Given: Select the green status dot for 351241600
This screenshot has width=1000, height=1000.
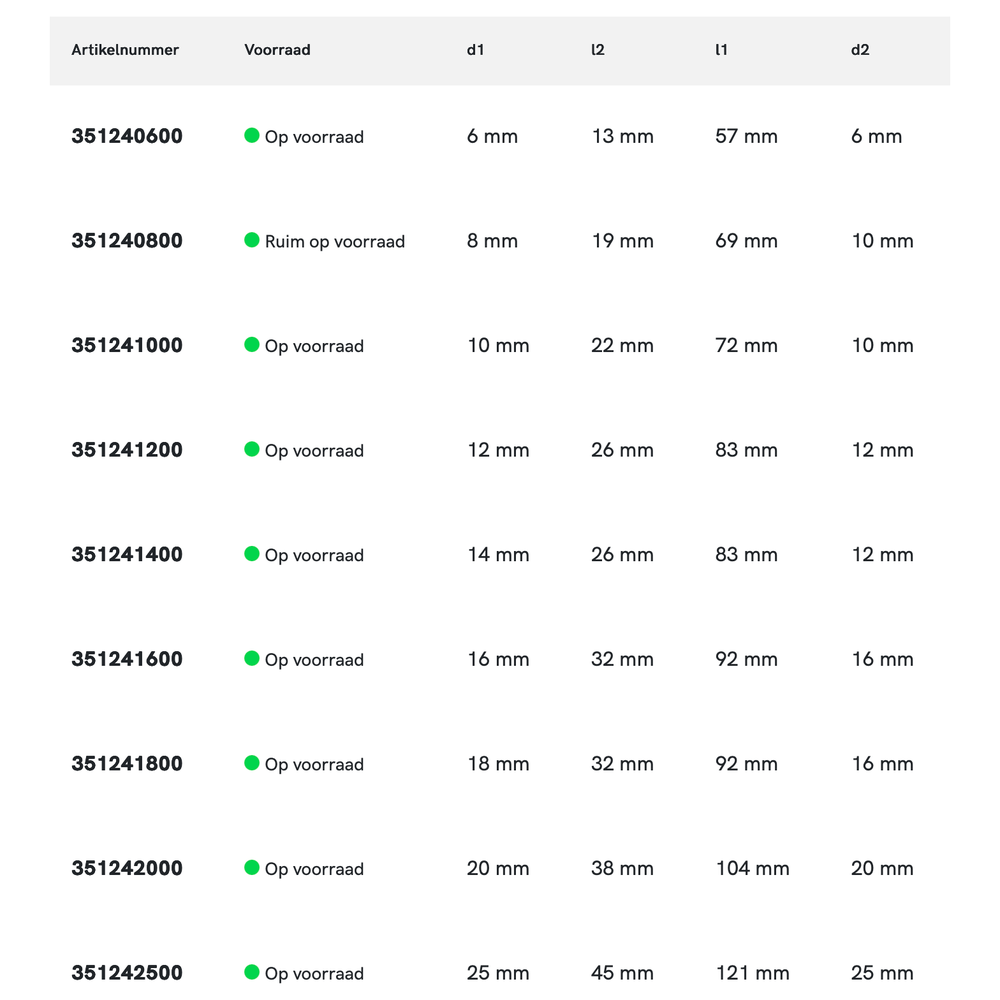Looking at the screenshot, I should (x=252, y=658).
